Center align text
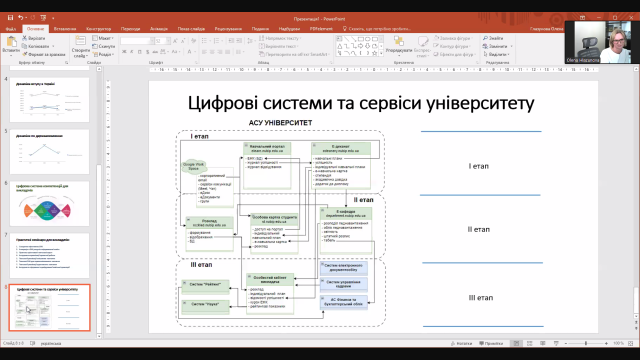This screenshot has width=640, height=360. (x=212, y=52)
